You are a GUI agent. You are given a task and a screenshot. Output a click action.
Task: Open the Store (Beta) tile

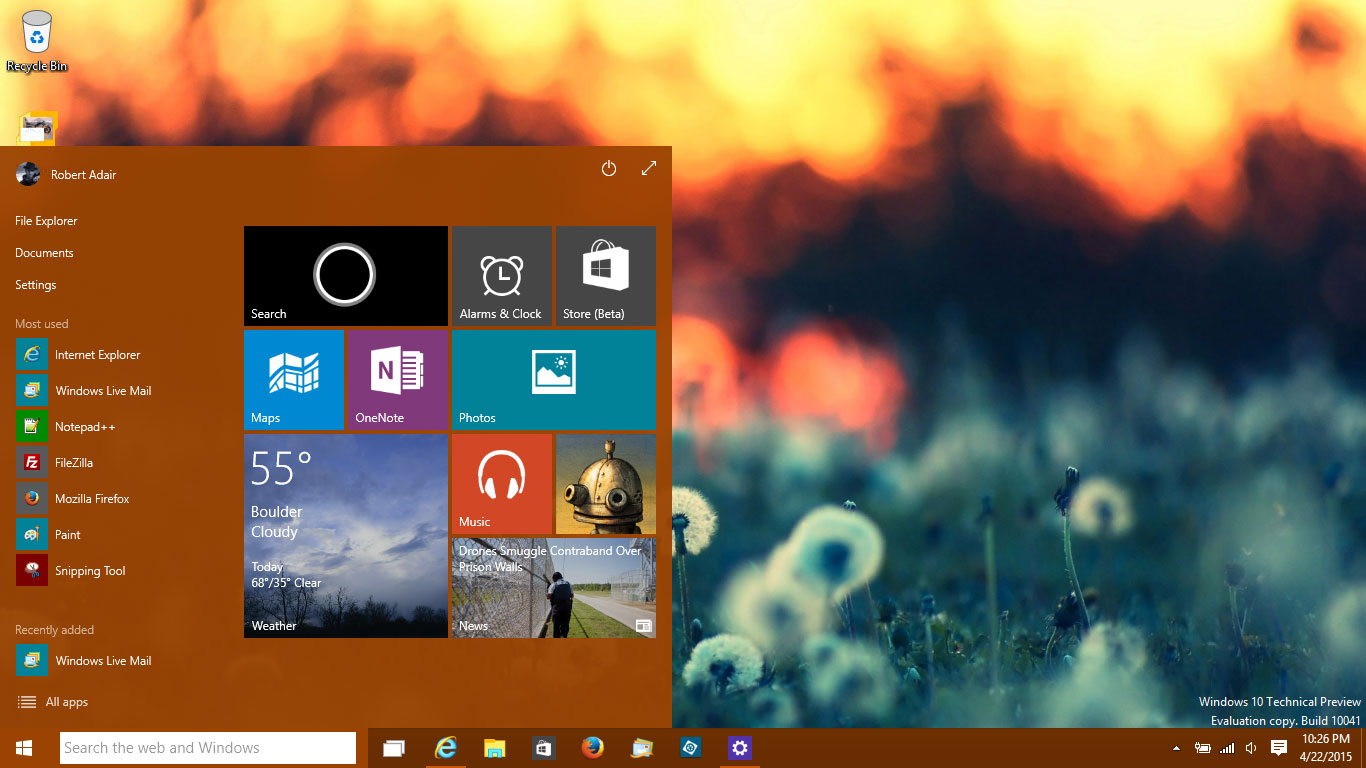point(606,276)
